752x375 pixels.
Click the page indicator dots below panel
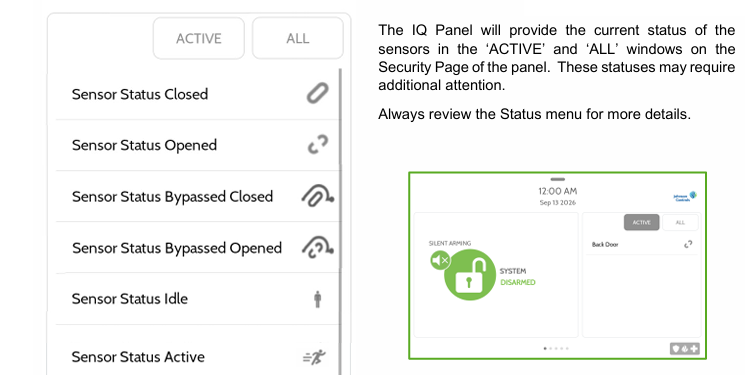point(556,349)
